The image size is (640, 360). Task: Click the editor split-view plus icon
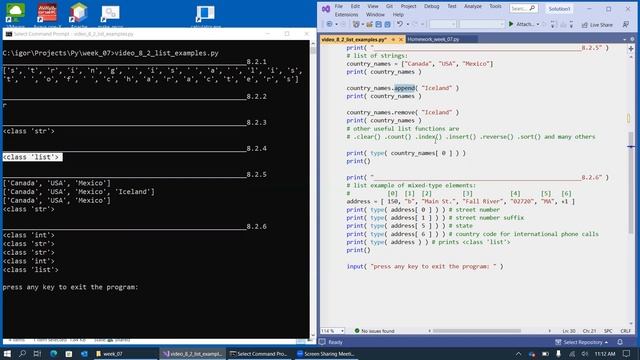[x=631, y=49]
